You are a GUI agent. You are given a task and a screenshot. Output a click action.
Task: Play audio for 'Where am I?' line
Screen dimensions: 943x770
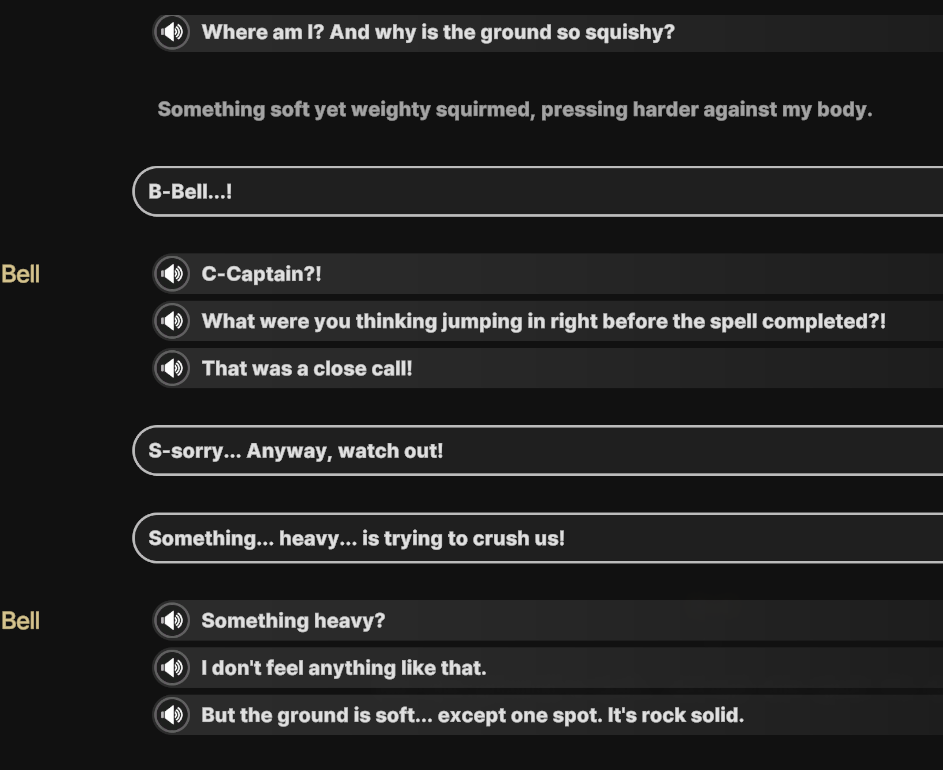[172, 32]
